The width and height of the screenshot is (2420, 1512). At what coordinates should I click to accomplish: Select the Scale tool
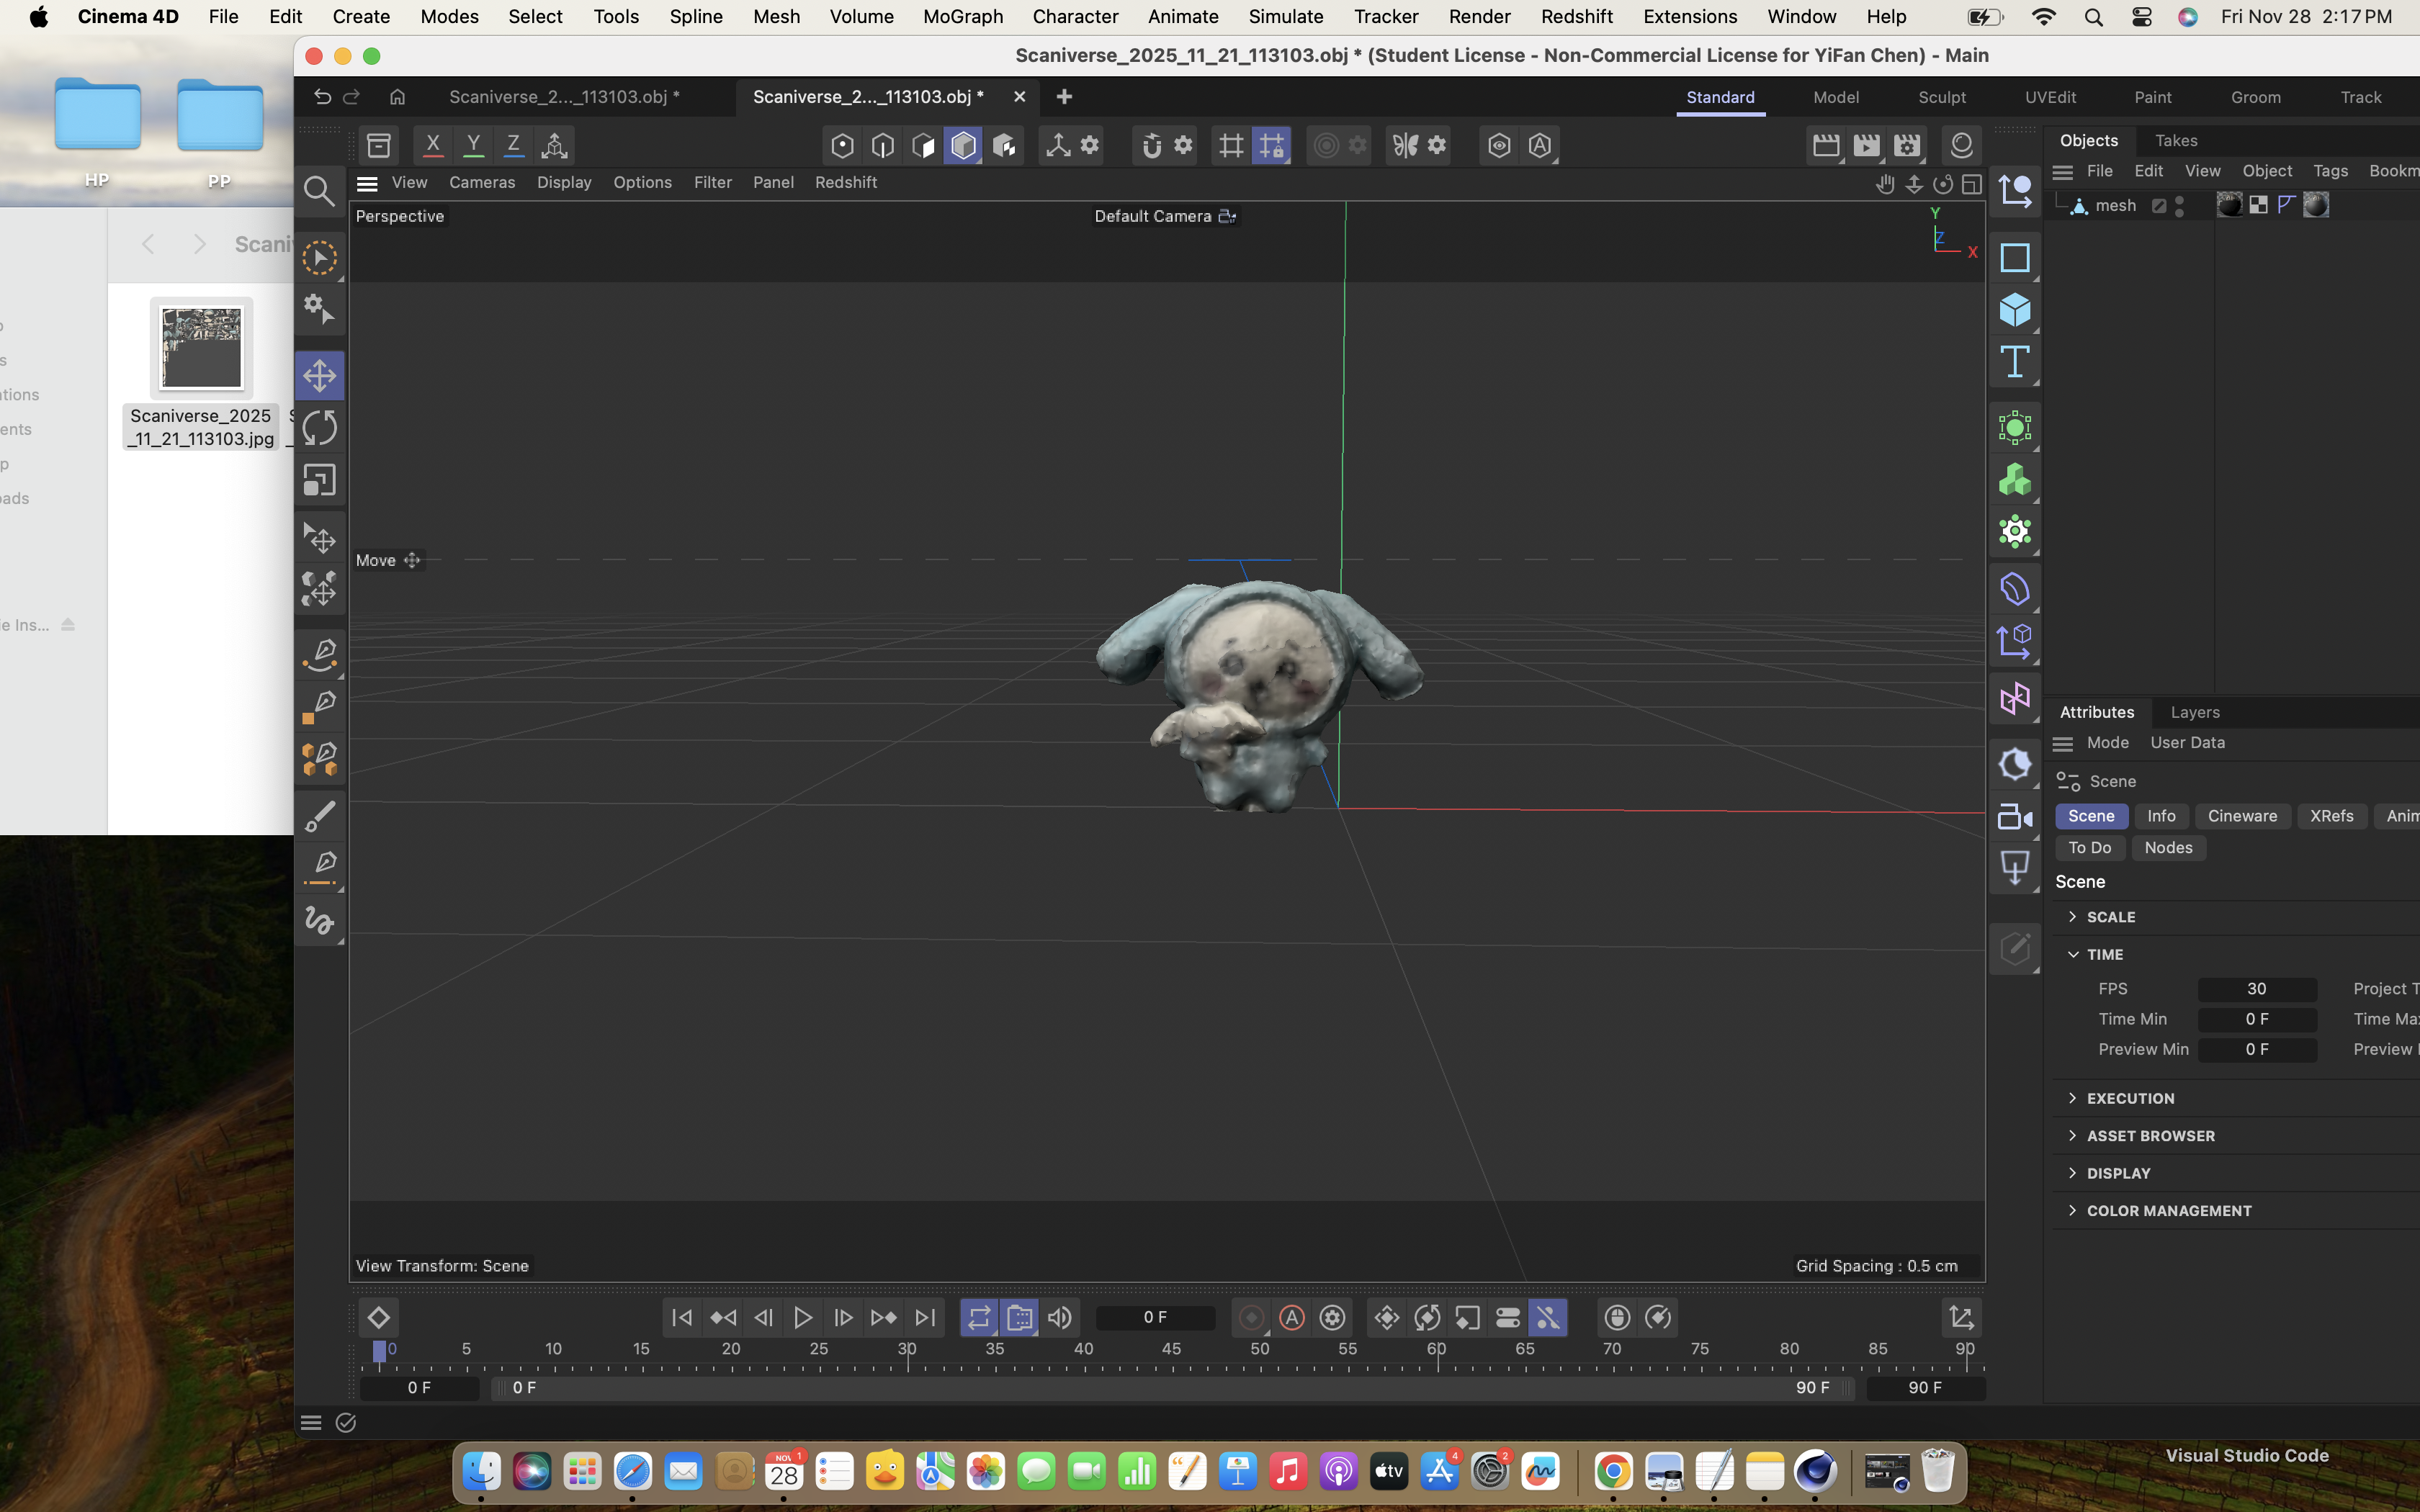[319, 481]
